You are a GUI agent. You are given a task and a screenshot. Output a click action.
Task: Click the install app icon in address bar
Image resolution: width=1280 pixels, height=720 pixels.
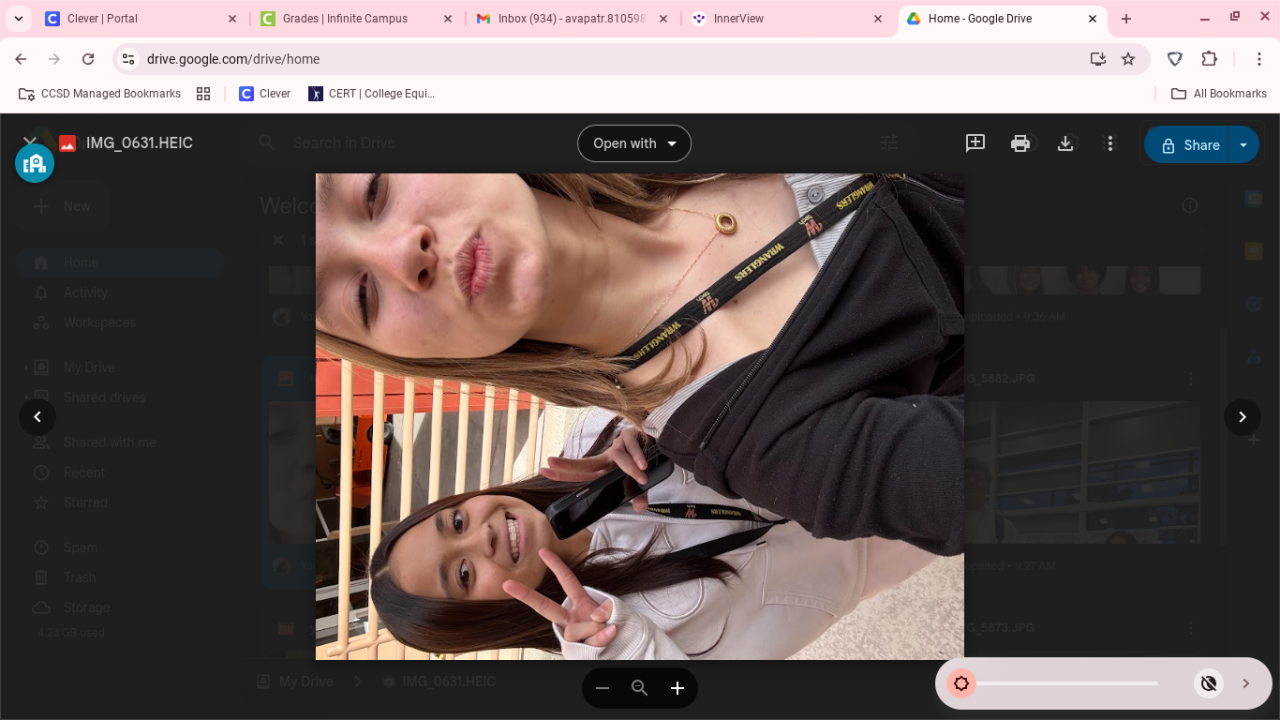tap(1098, 59)
